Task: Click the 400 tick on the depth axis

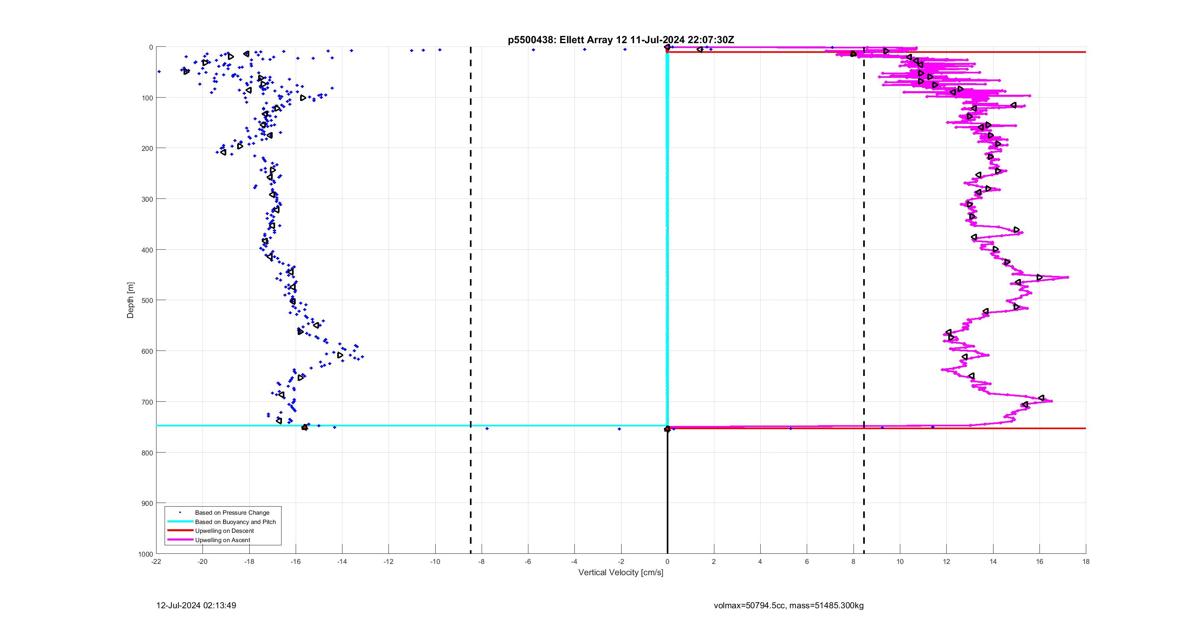Action: 146,250
